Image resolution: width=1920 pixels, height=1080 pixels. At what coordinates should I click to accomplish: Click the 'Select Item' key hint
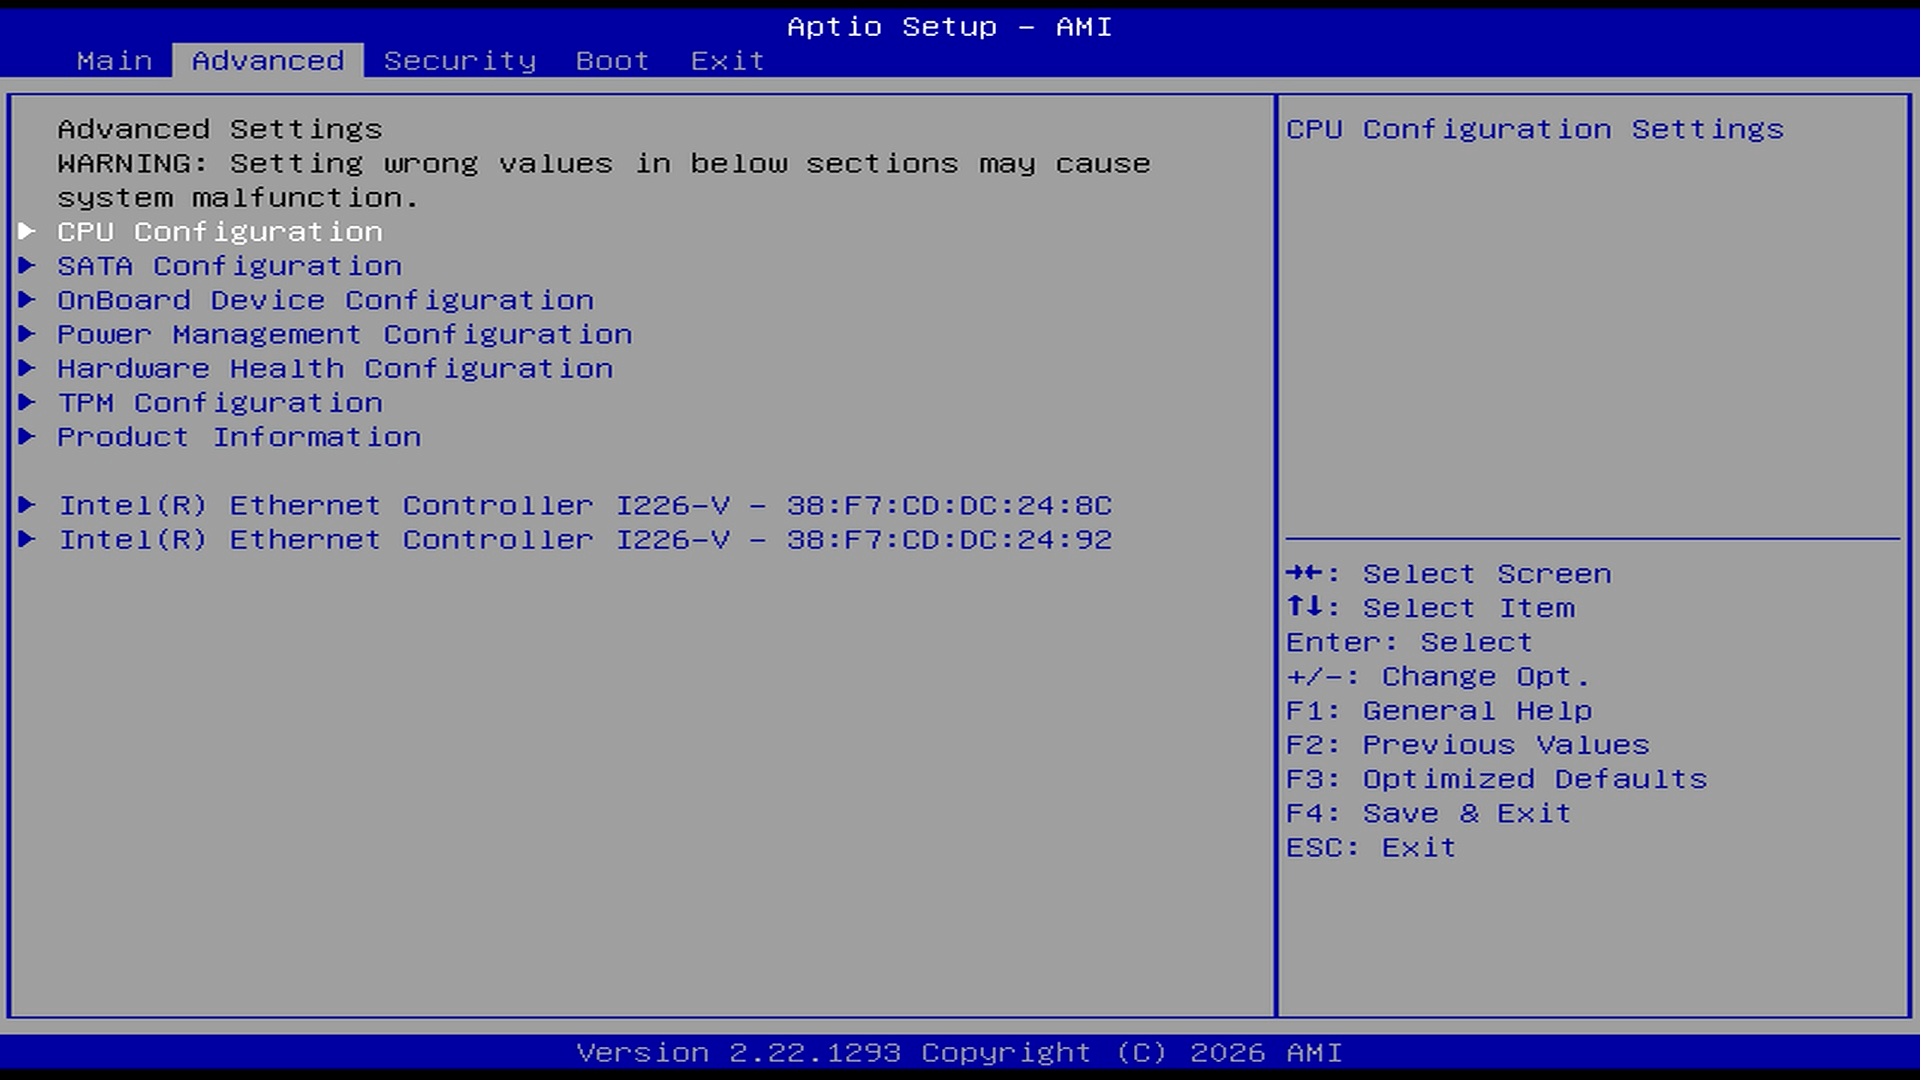coord(1431,608)
